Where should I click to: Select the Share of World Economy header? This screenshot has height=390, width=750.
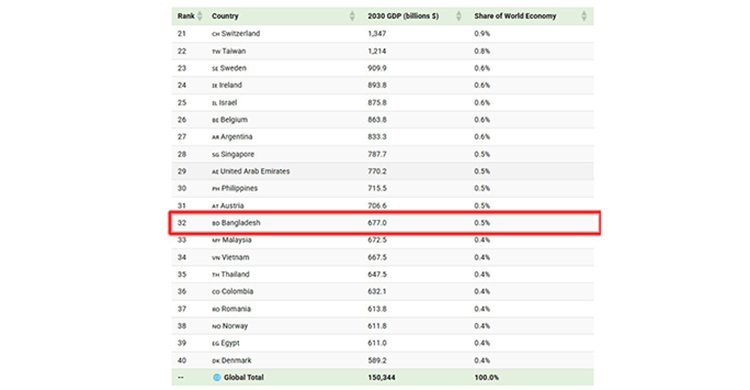tap(515, 16)
